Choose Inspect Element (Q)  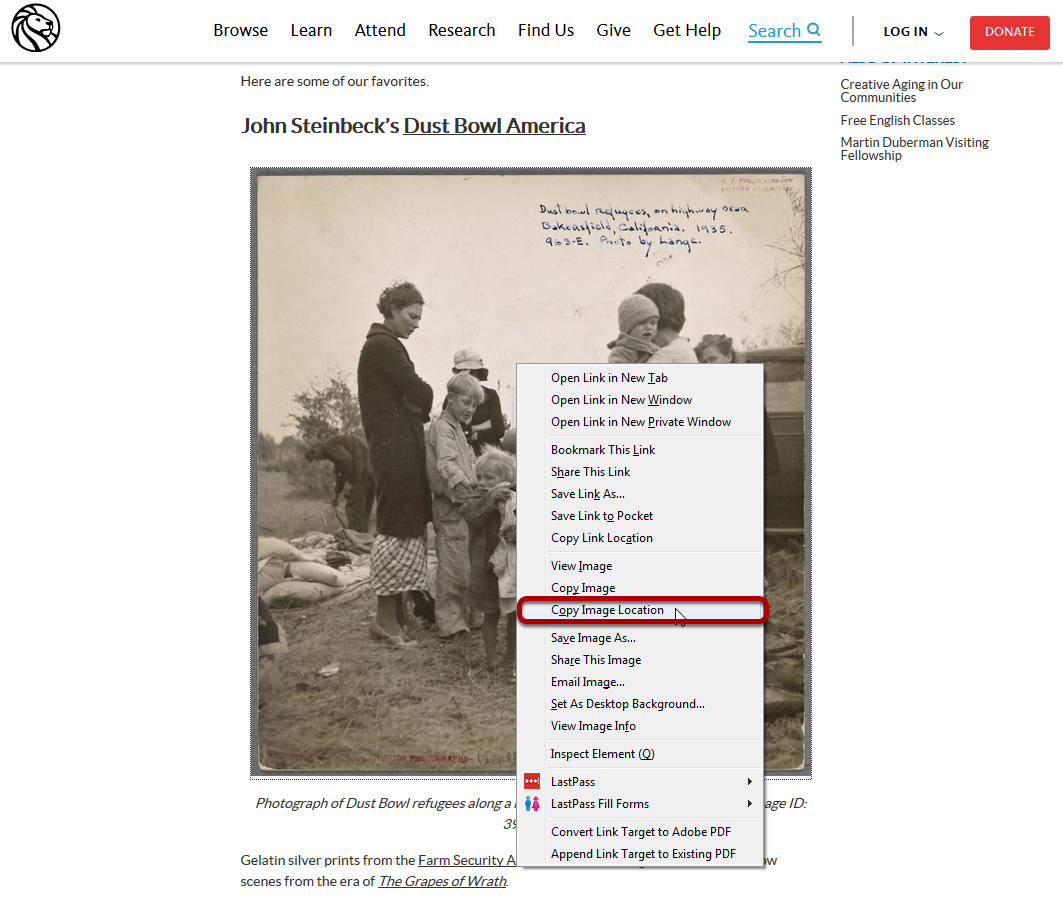coord(641,754)
